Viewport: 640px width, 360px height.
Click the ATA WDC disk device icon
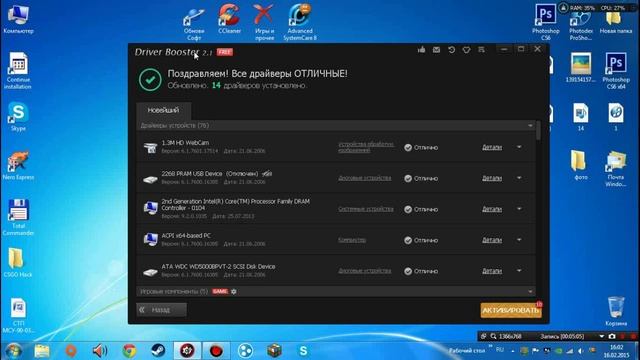[151, 271]
